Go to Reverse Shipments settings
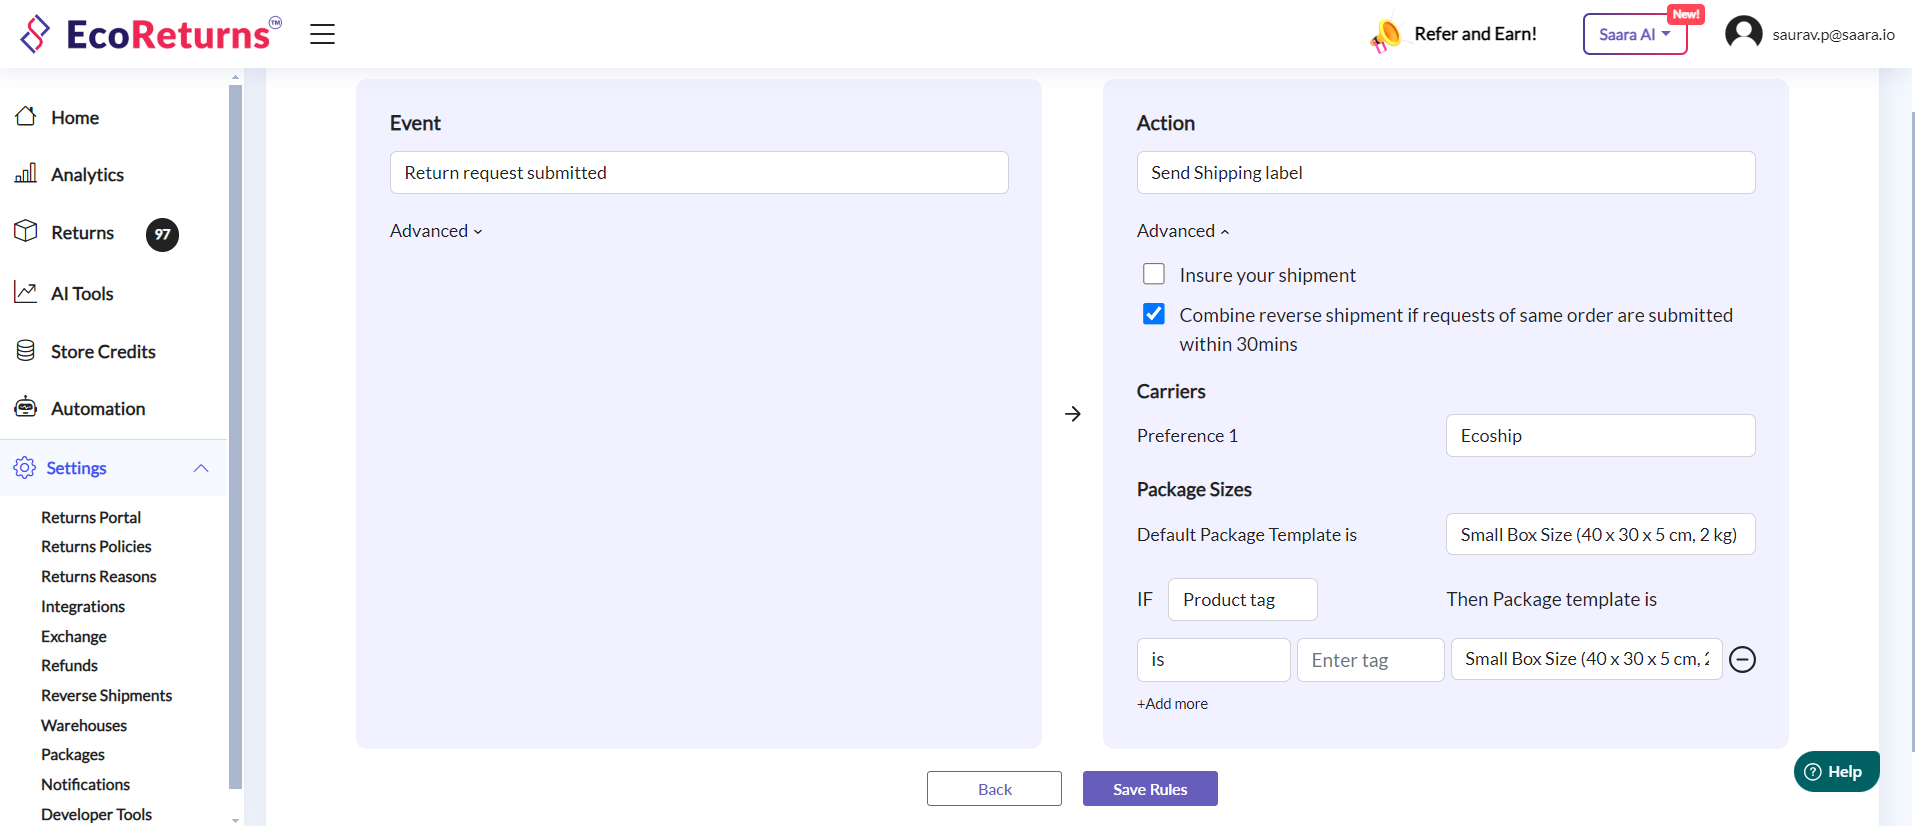1915x826 pixels. tap(106, 696)
